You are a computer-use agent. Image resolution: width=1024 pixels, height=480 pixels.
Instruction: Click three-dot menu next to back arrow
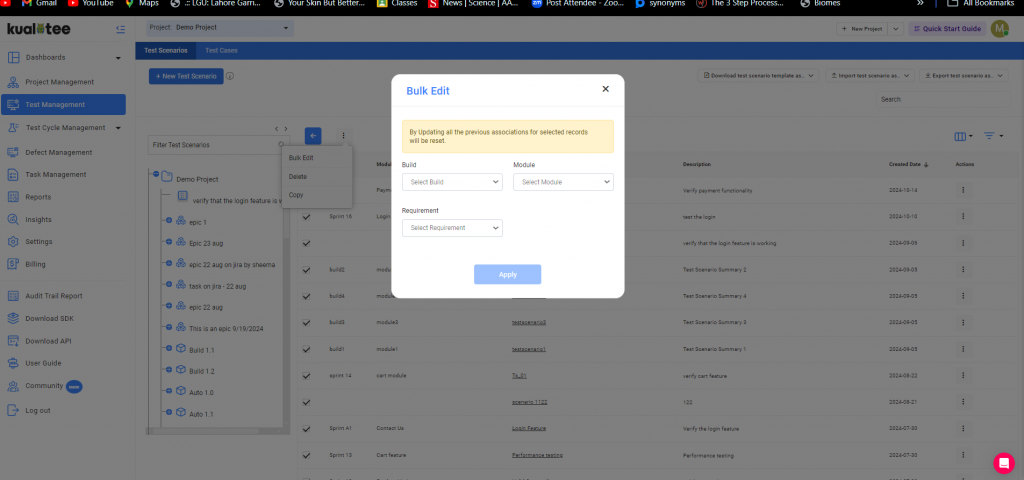344,136
